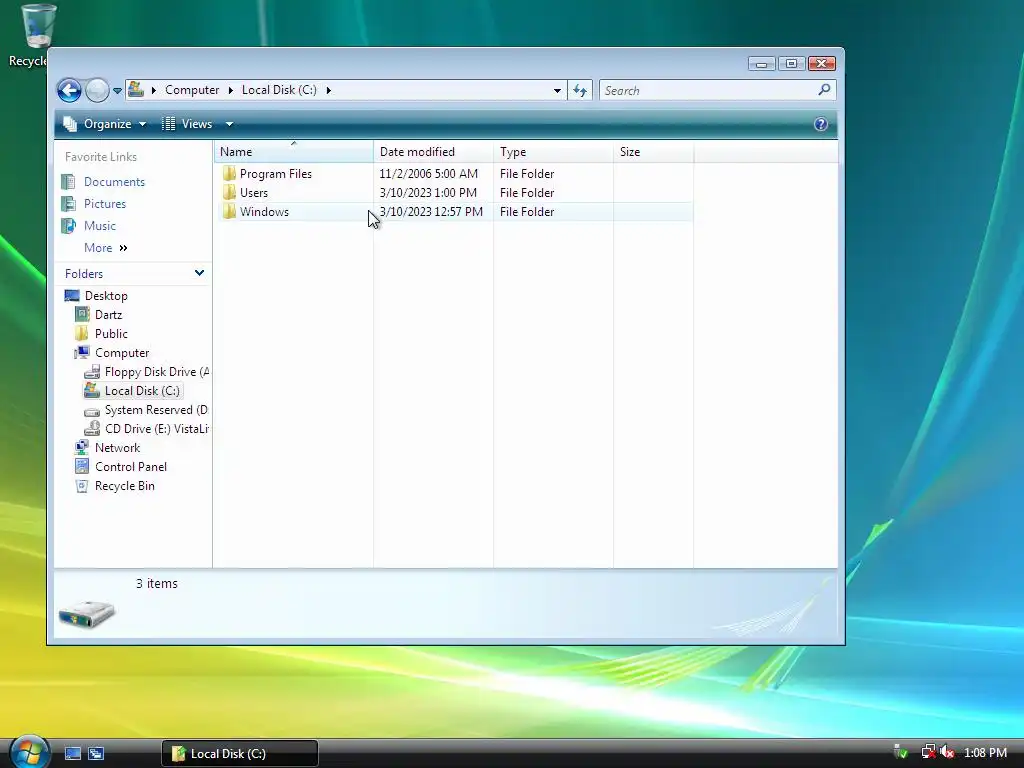Go back with the blue Back arrow

(x=69, y=90)
